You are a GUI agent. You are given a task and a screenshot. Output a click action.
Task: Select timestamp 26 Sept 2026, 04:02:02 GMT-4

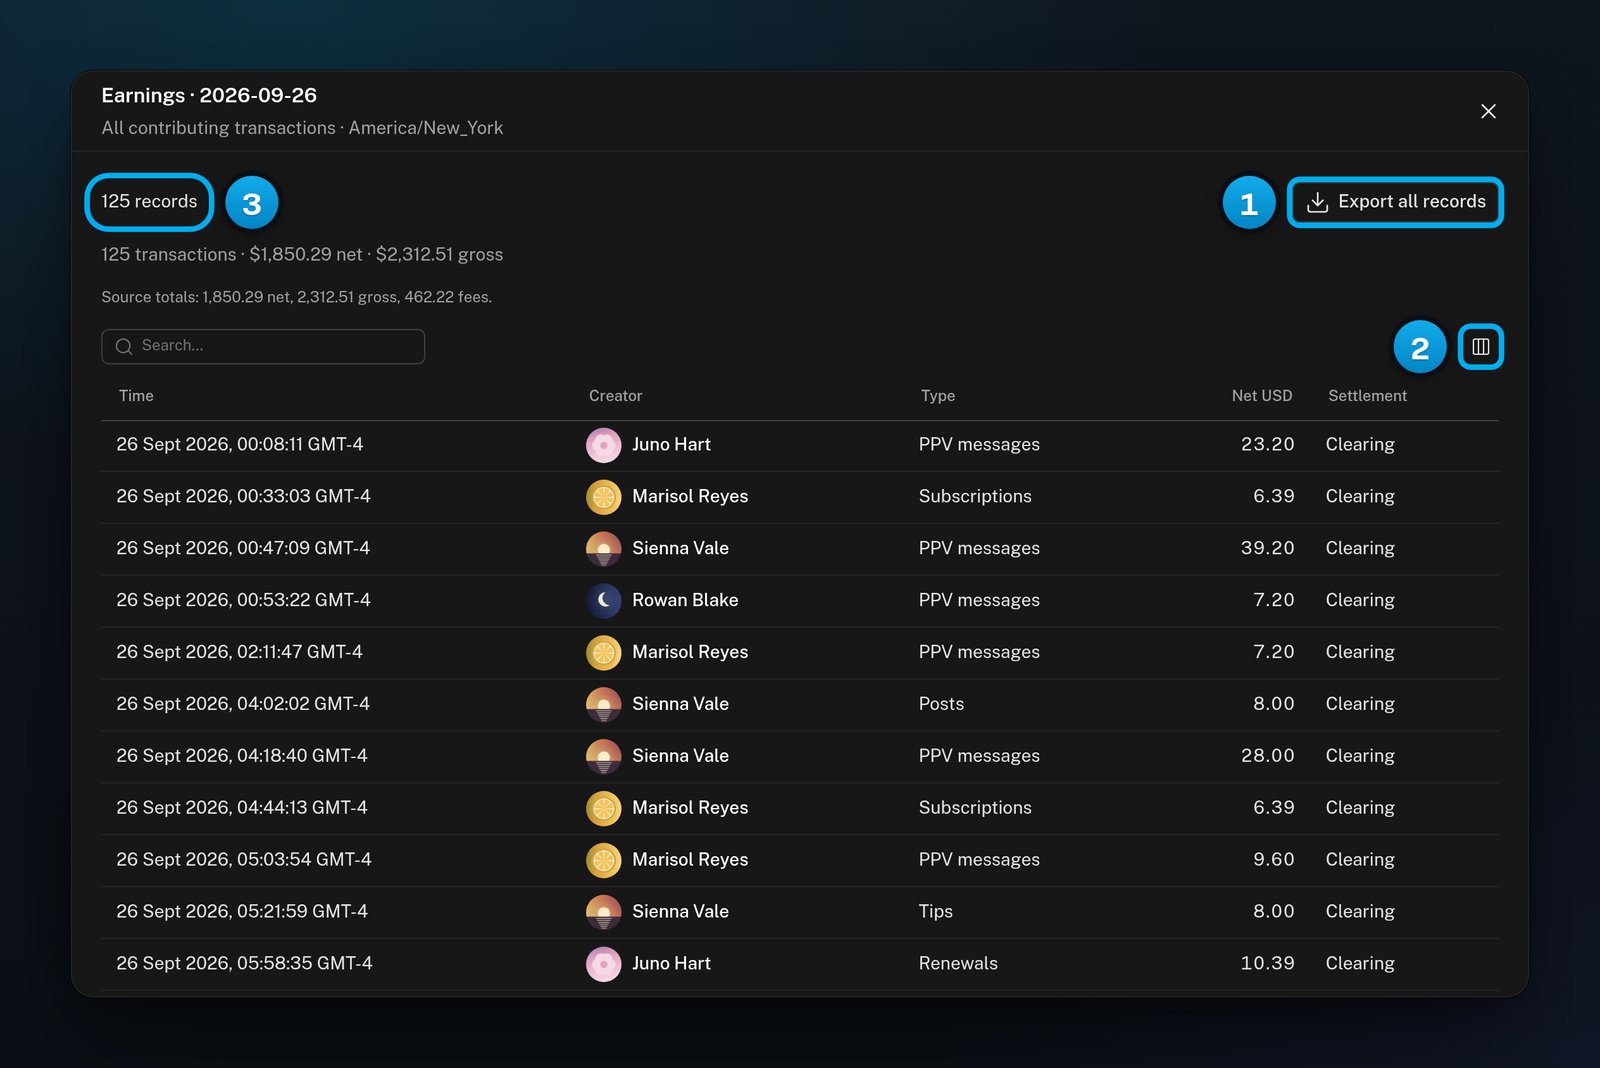pos(243,704)
